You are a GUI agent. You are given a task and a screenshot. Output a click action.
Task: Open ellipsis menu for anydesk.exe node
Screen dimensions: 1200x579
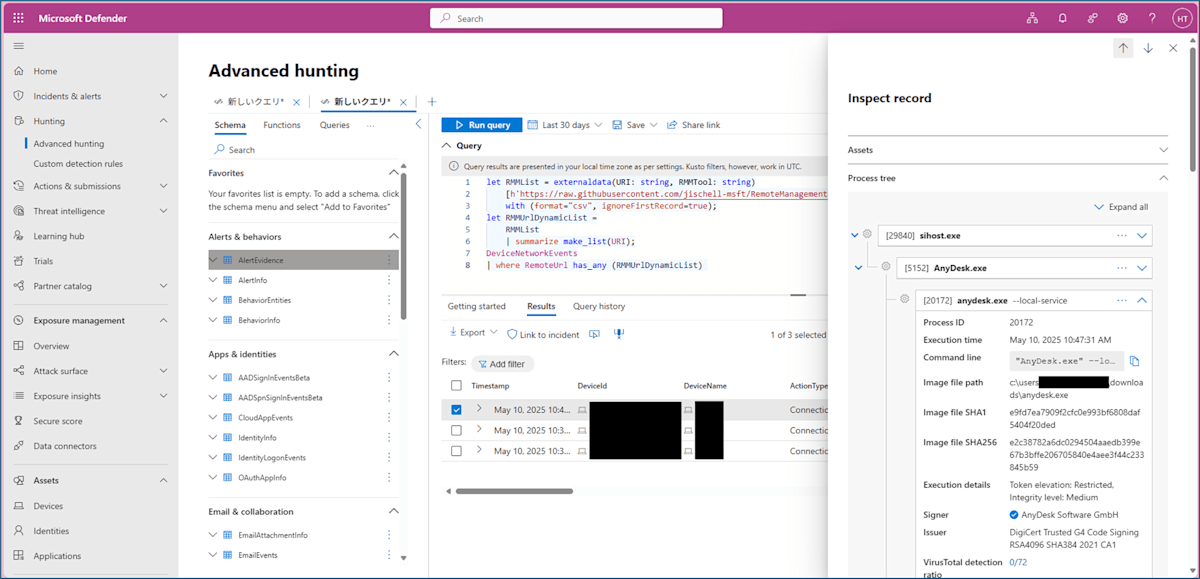[1122, 300]
